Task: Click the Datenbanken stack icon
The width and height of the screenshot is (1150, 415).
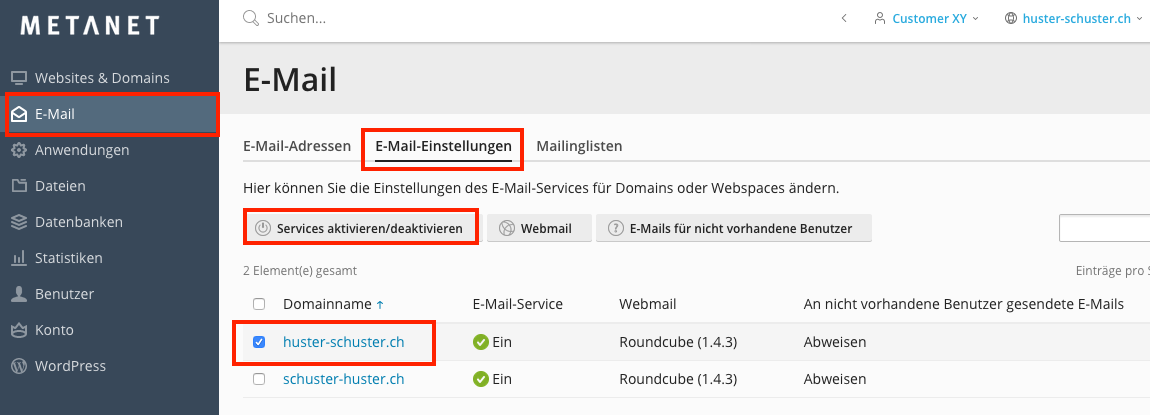Action: coord(18,222)
